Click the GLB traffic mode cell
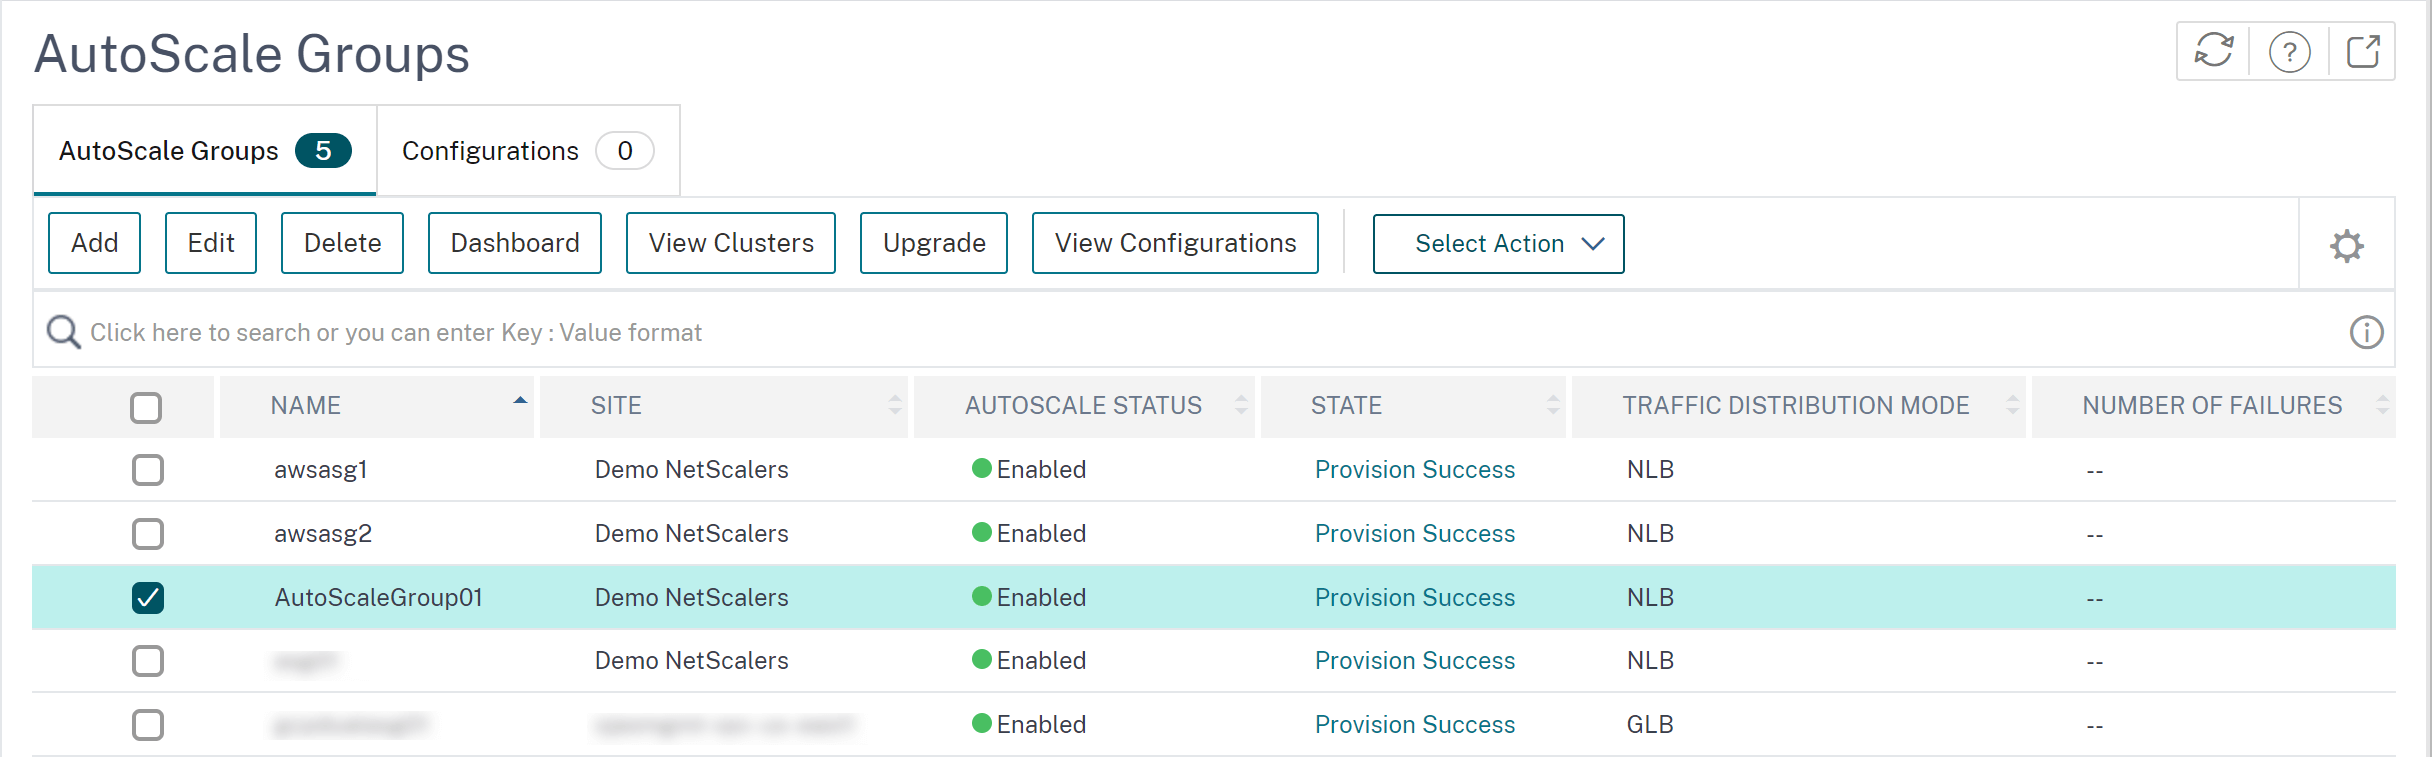Viewport: 2432px width, 757px height. pos(1649,724)
